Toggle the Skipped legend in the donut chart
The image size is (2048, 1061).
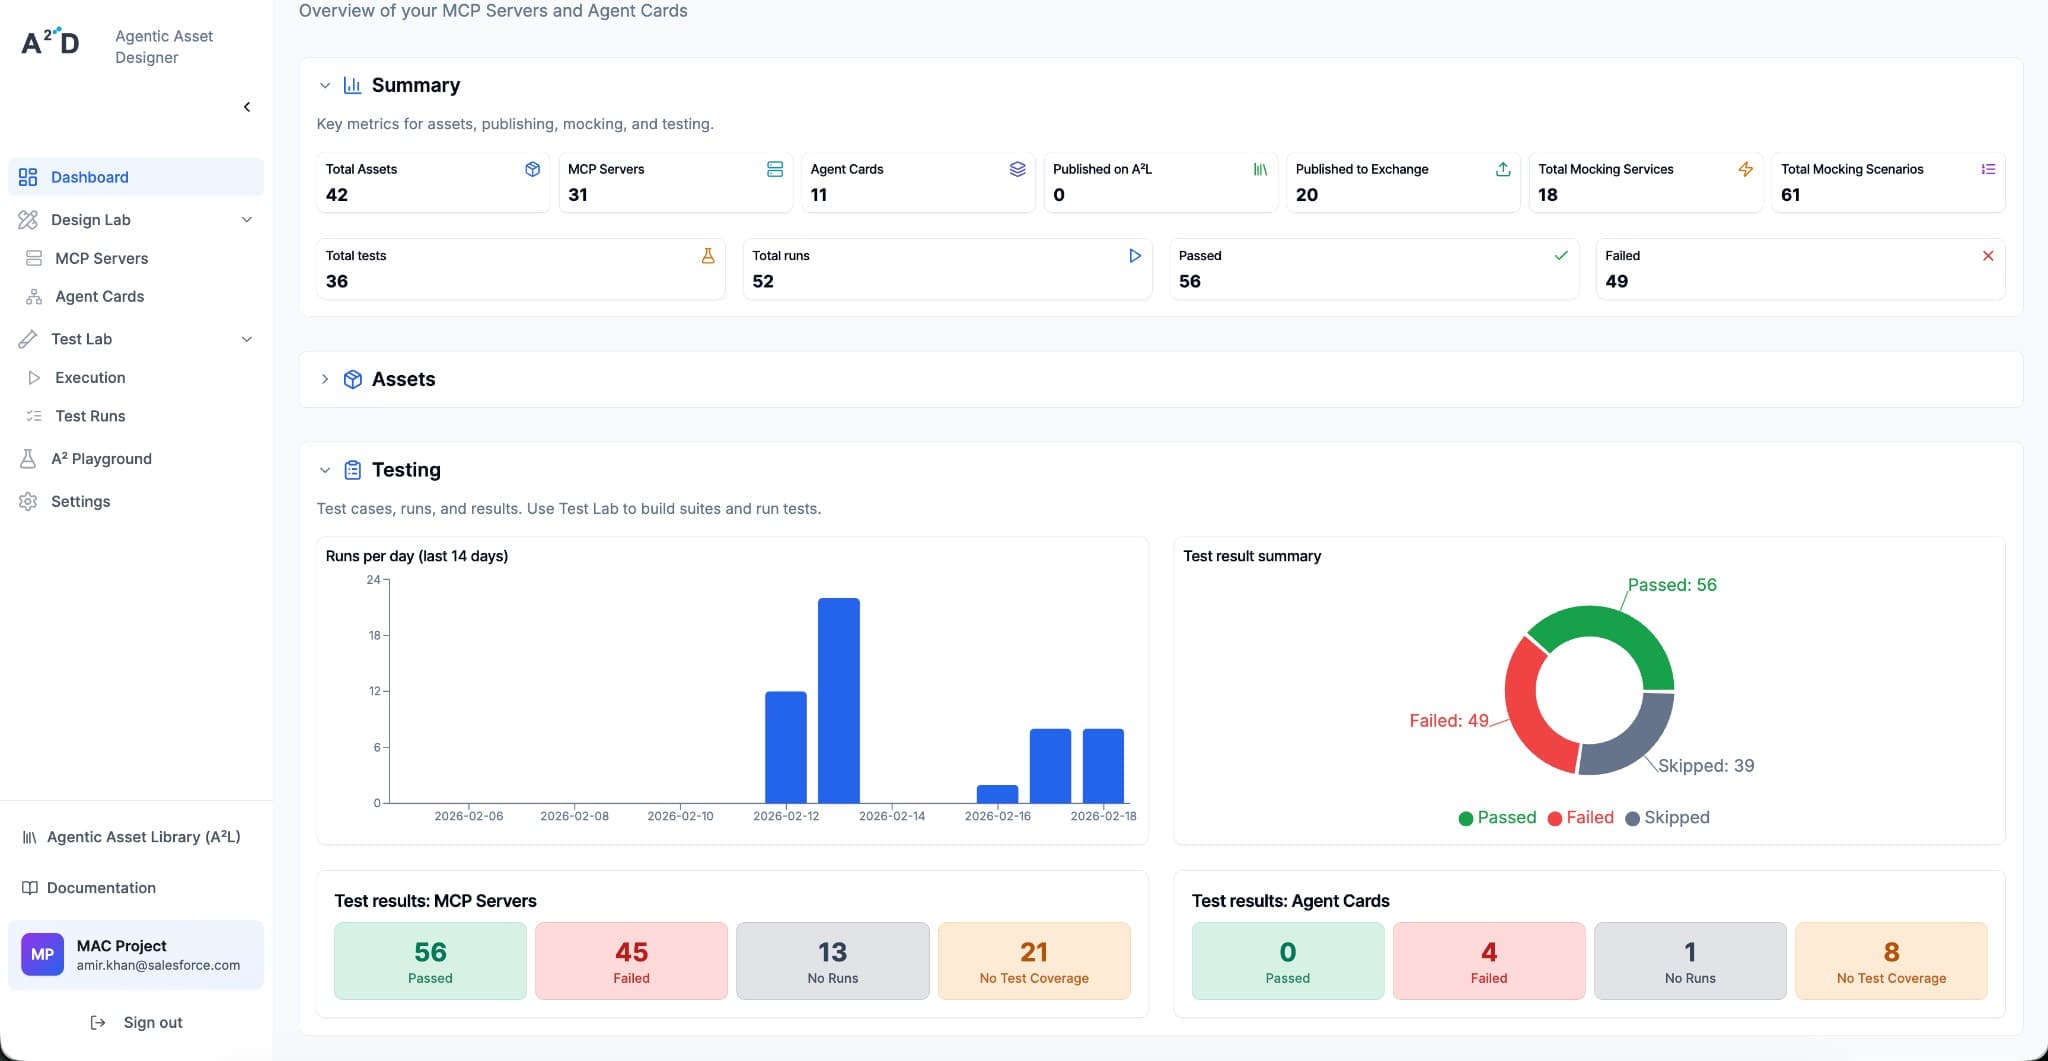(x=1668, y=817)
